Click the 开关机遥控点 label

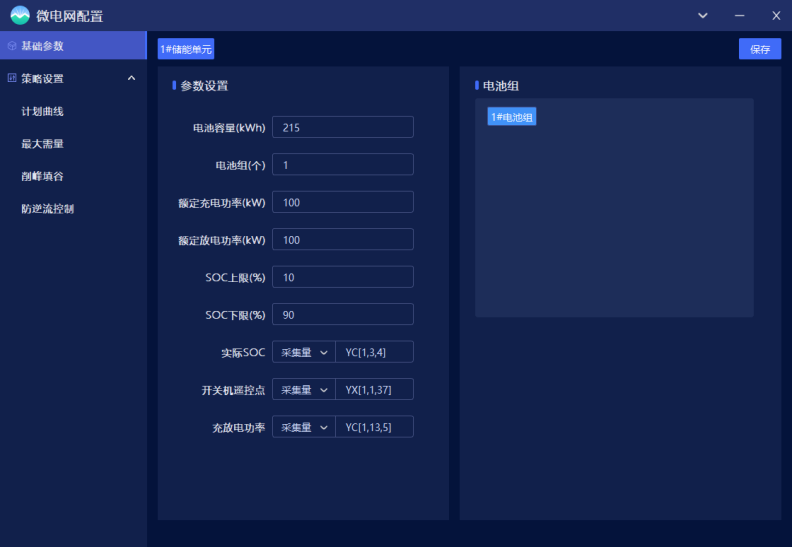[233, 390]
